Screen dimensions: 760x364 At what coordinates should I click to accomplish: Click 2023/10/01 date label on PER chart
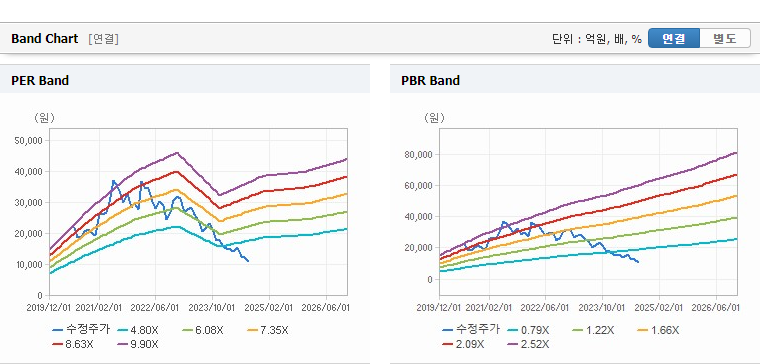tap(214, 307)
